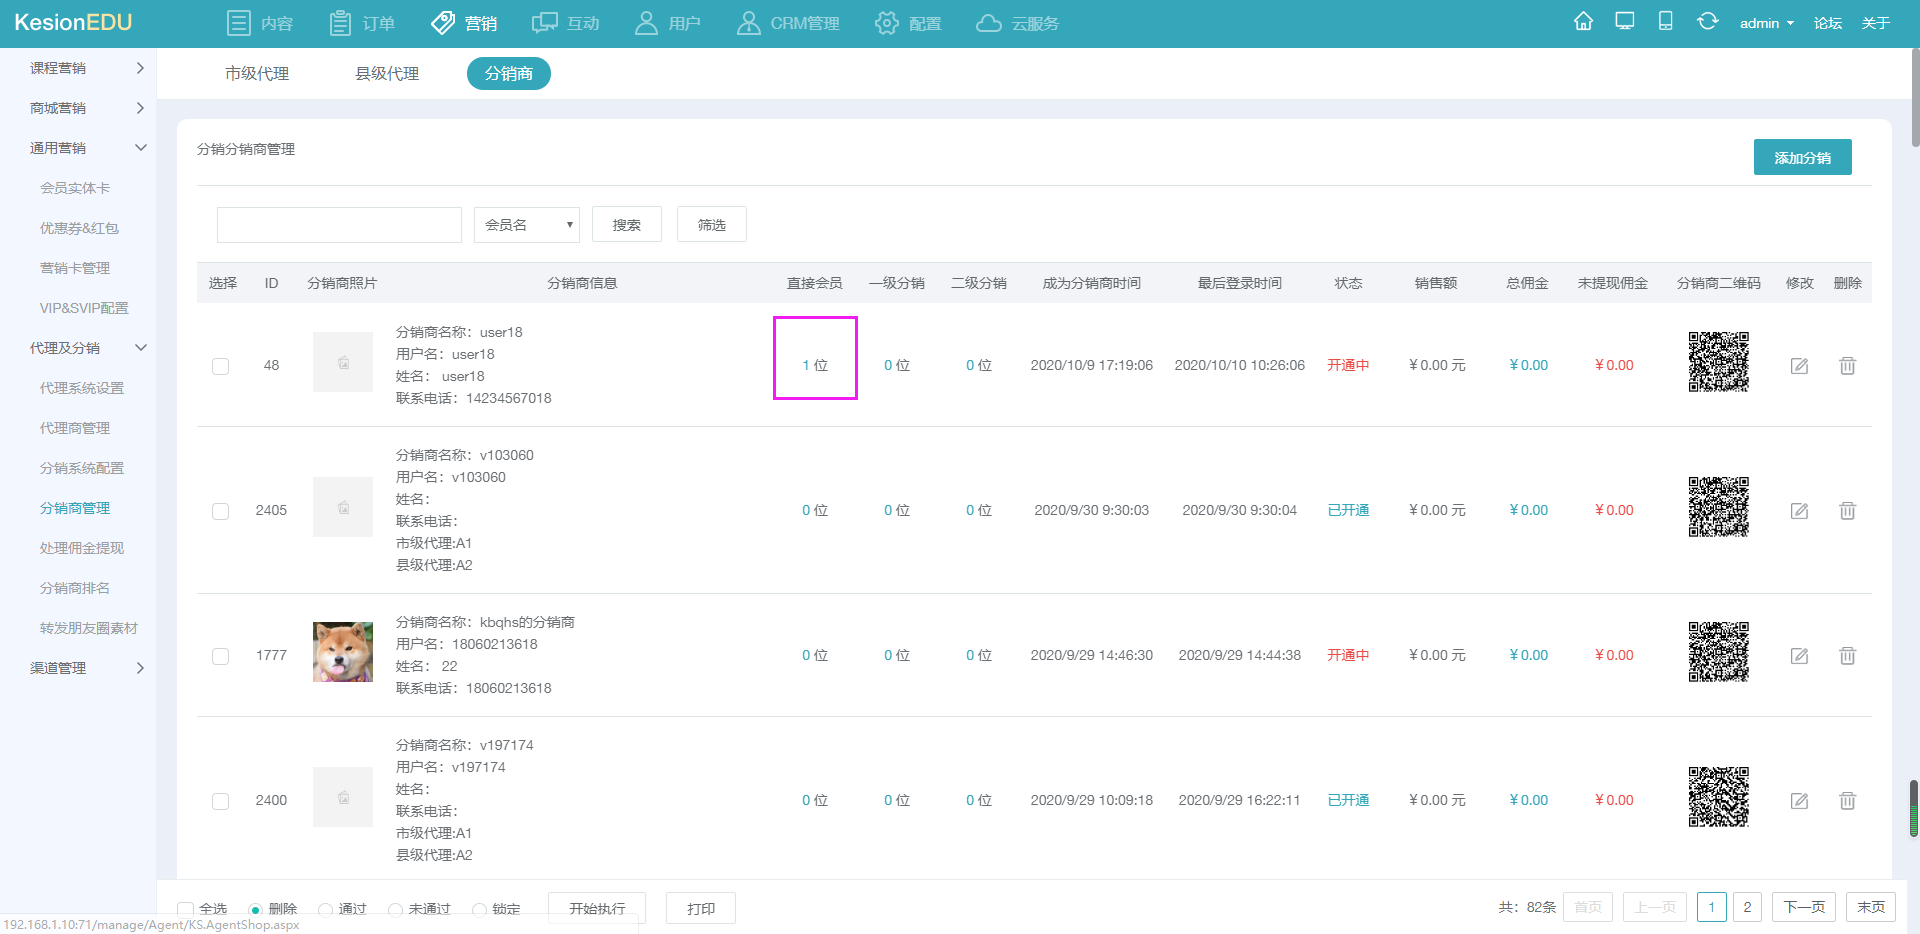Viewport: 1920px width, 934px height.
Task: Expand the admin account menu
Action: tap(1766, 23)
